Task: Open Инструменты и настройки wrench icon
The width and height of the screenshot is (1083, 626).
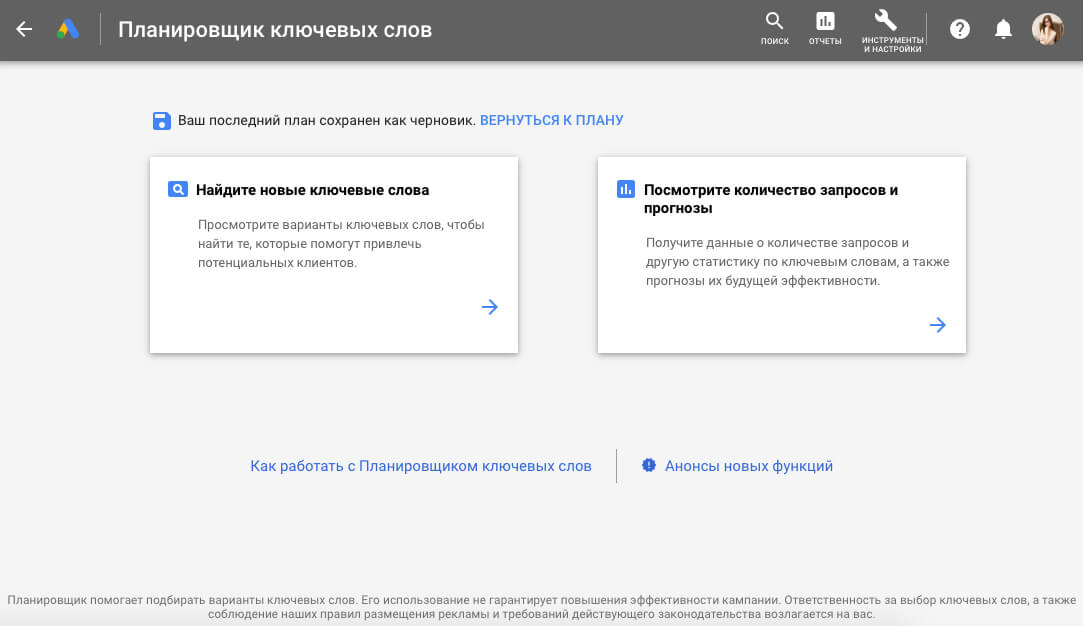Action: coord(885,22)
